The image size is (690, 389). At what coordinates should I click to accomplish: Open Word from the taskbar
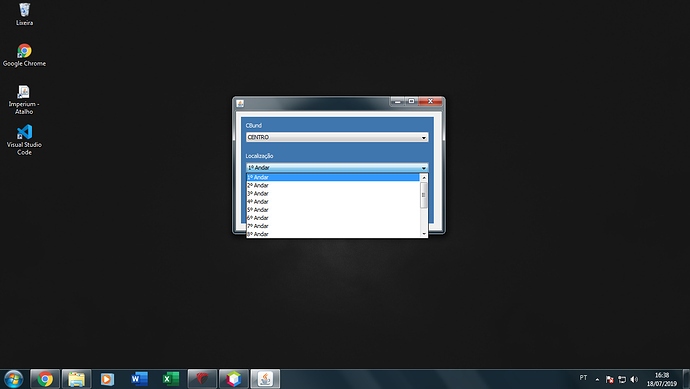pos(139,379)
